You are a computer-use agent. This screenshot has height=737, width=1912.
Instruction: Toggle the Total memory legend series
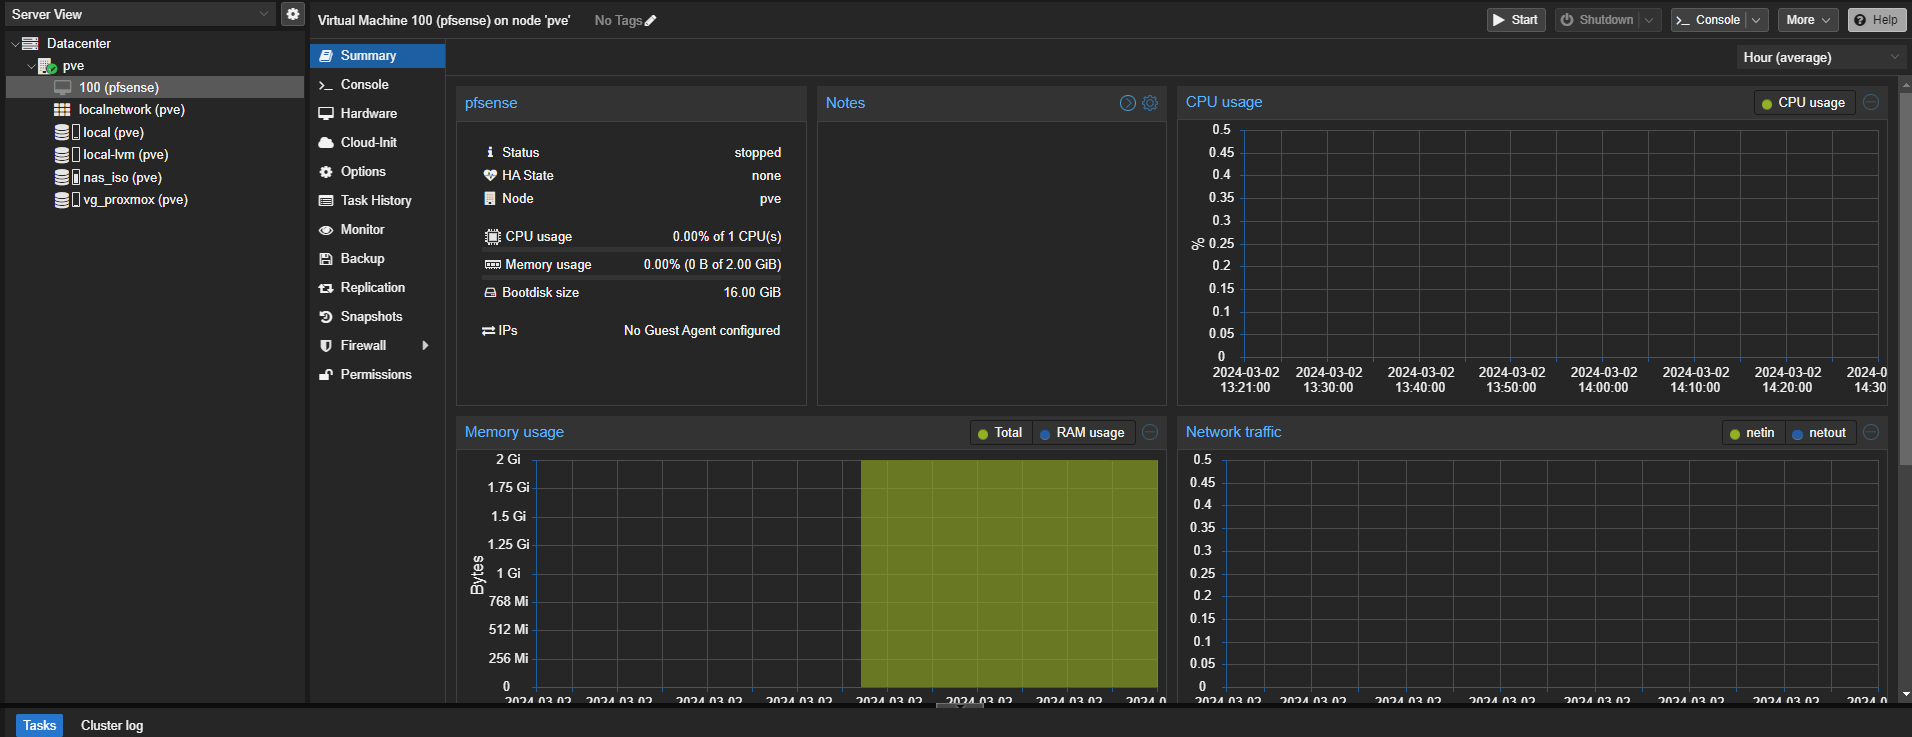tap(1001, 433)
